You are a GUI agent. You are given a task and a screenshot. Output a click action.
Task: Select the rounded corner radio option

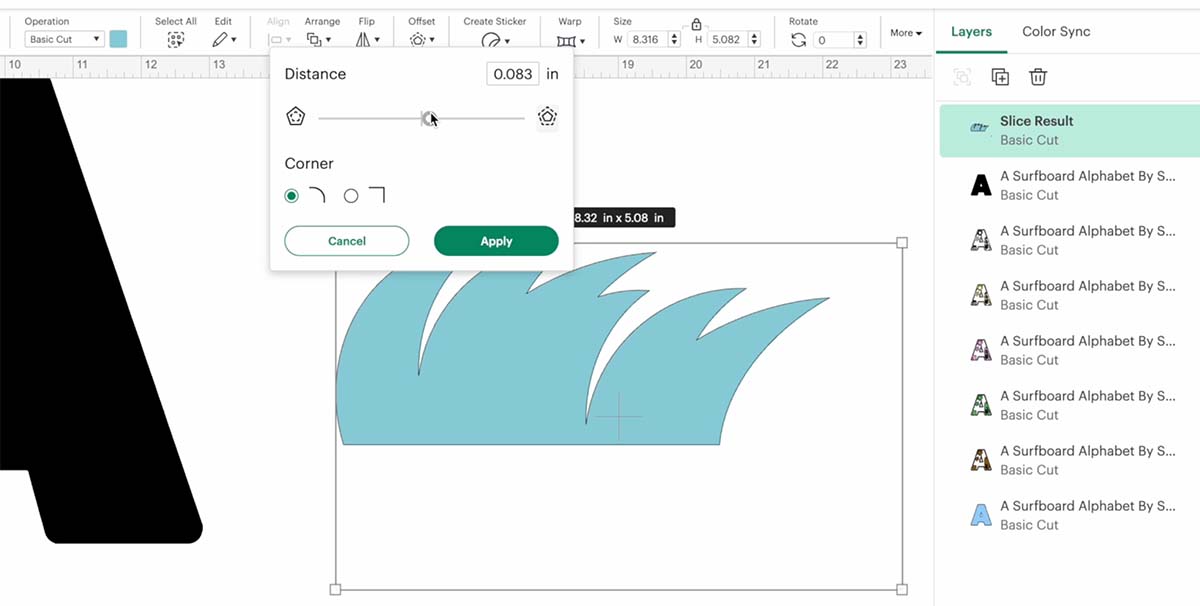point(291,196)
